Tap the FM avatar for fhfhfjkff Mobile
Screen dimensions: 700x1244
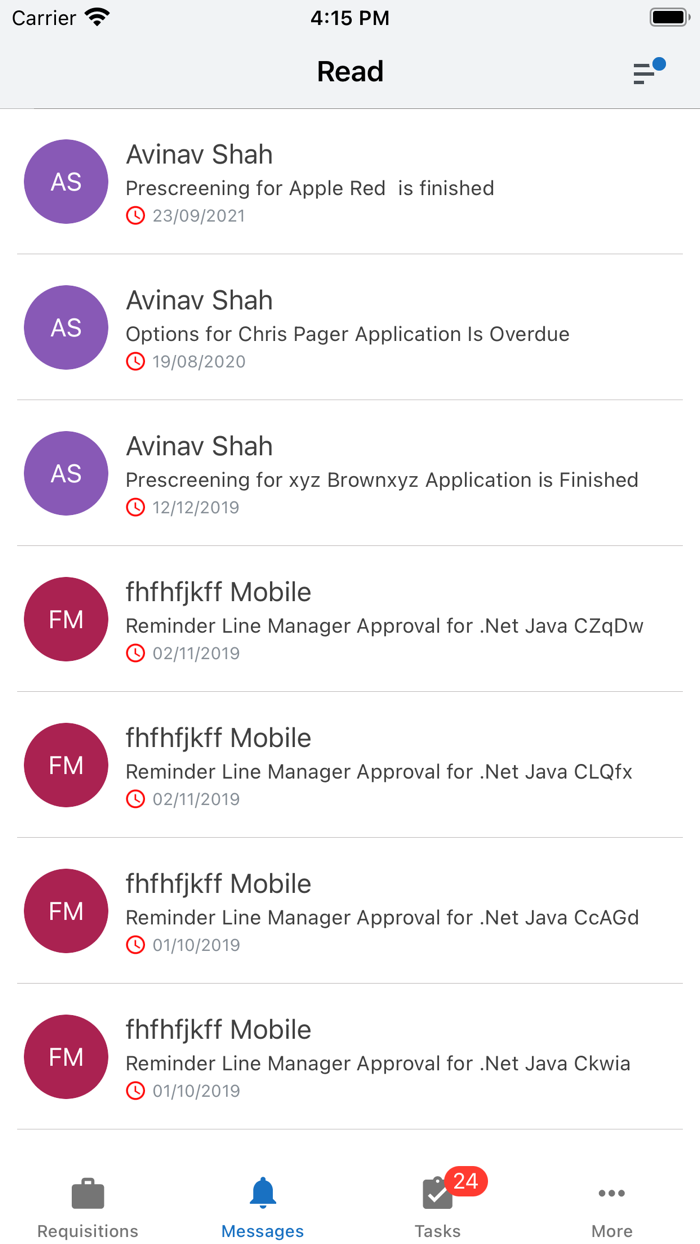[66, 619]
